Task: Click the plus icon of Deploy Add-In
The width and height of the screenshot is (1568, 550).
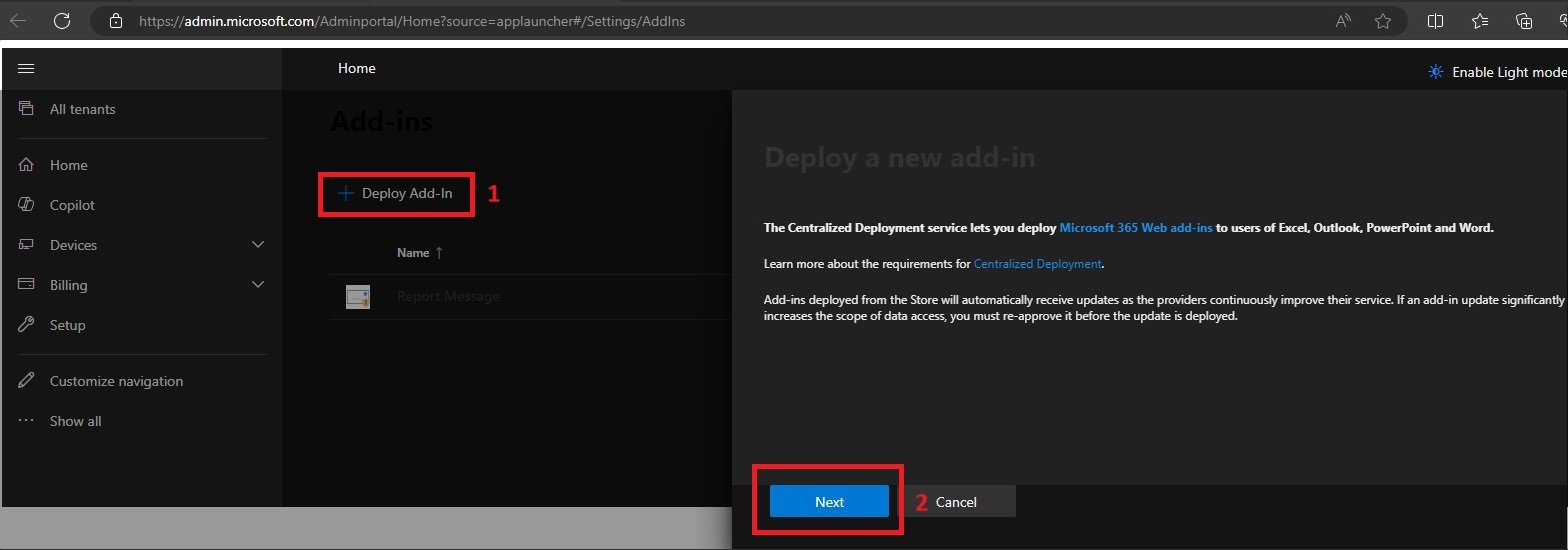Action: point(346,193)
